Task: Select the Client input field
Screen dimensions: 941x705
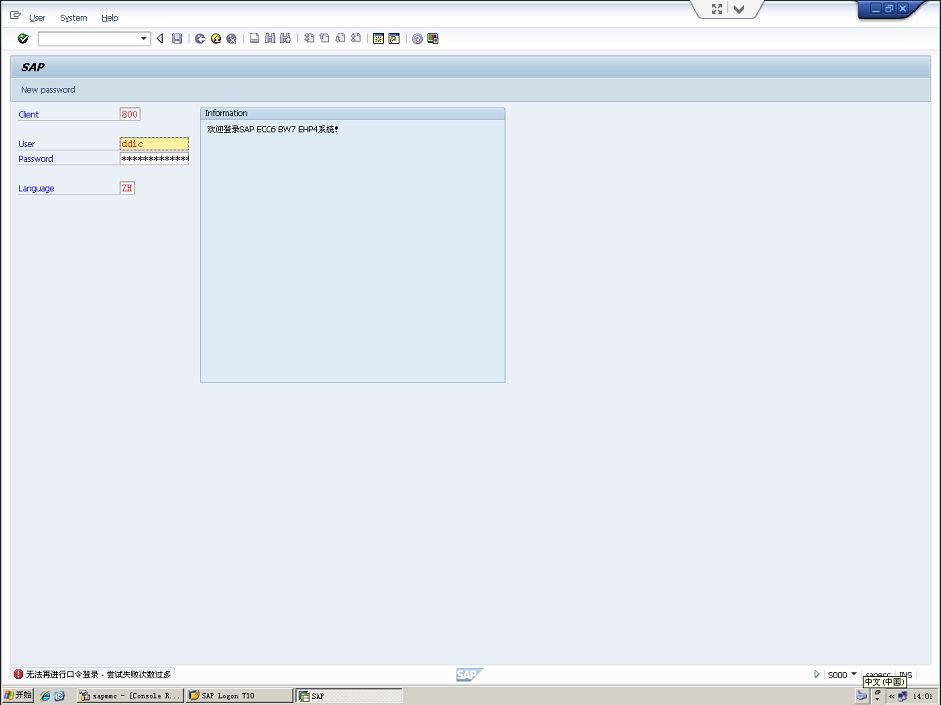Action: [129, 114]
